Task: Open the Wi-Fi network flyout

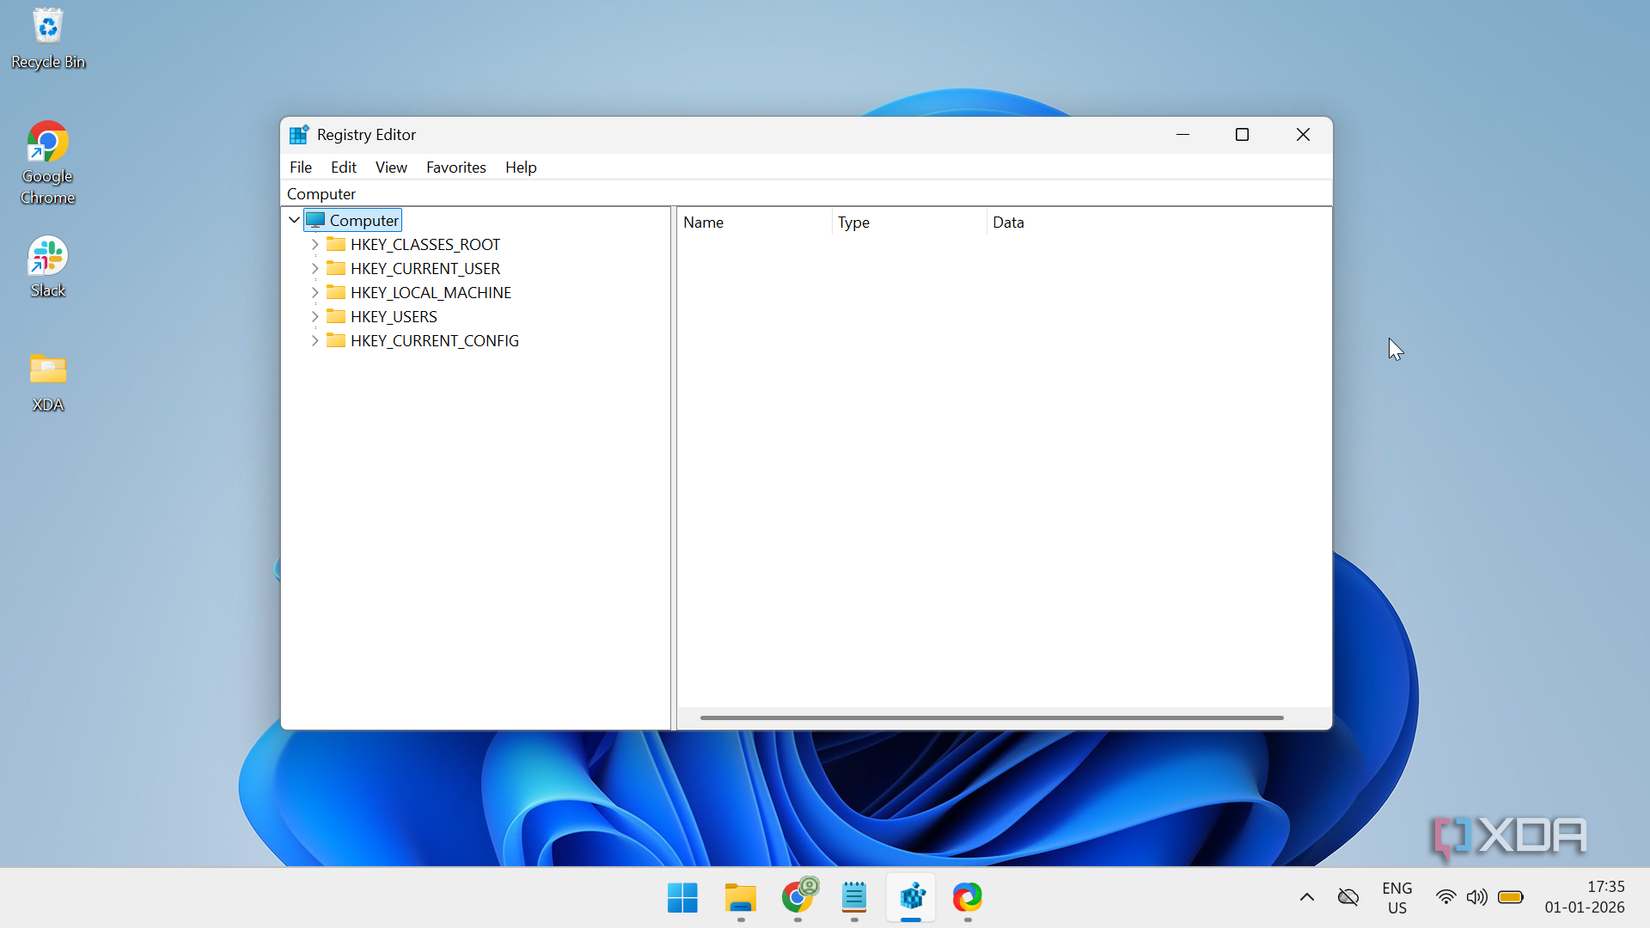Action: pyautogui.click(x=1445, y=897)
